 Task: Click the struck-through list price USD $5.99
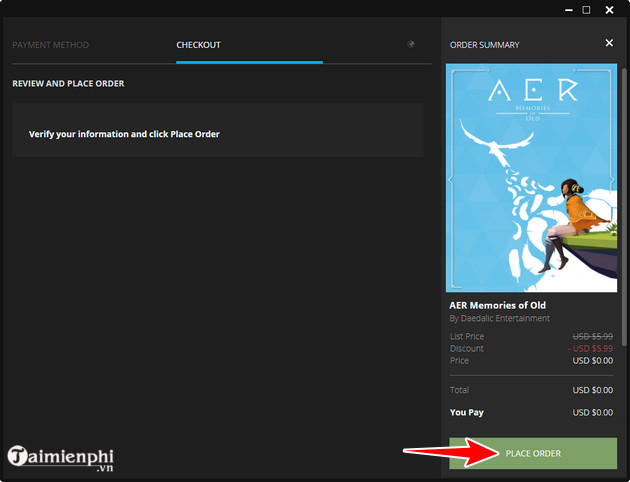[x=593, y=336]
